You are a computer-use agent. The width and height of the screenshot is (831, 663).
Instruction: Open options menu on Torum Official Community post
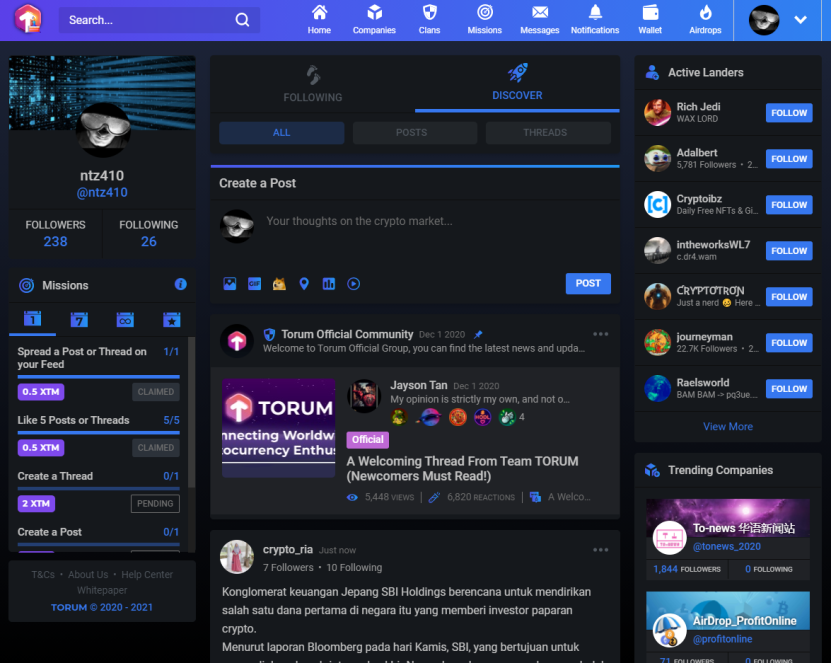tap(600, 334)
